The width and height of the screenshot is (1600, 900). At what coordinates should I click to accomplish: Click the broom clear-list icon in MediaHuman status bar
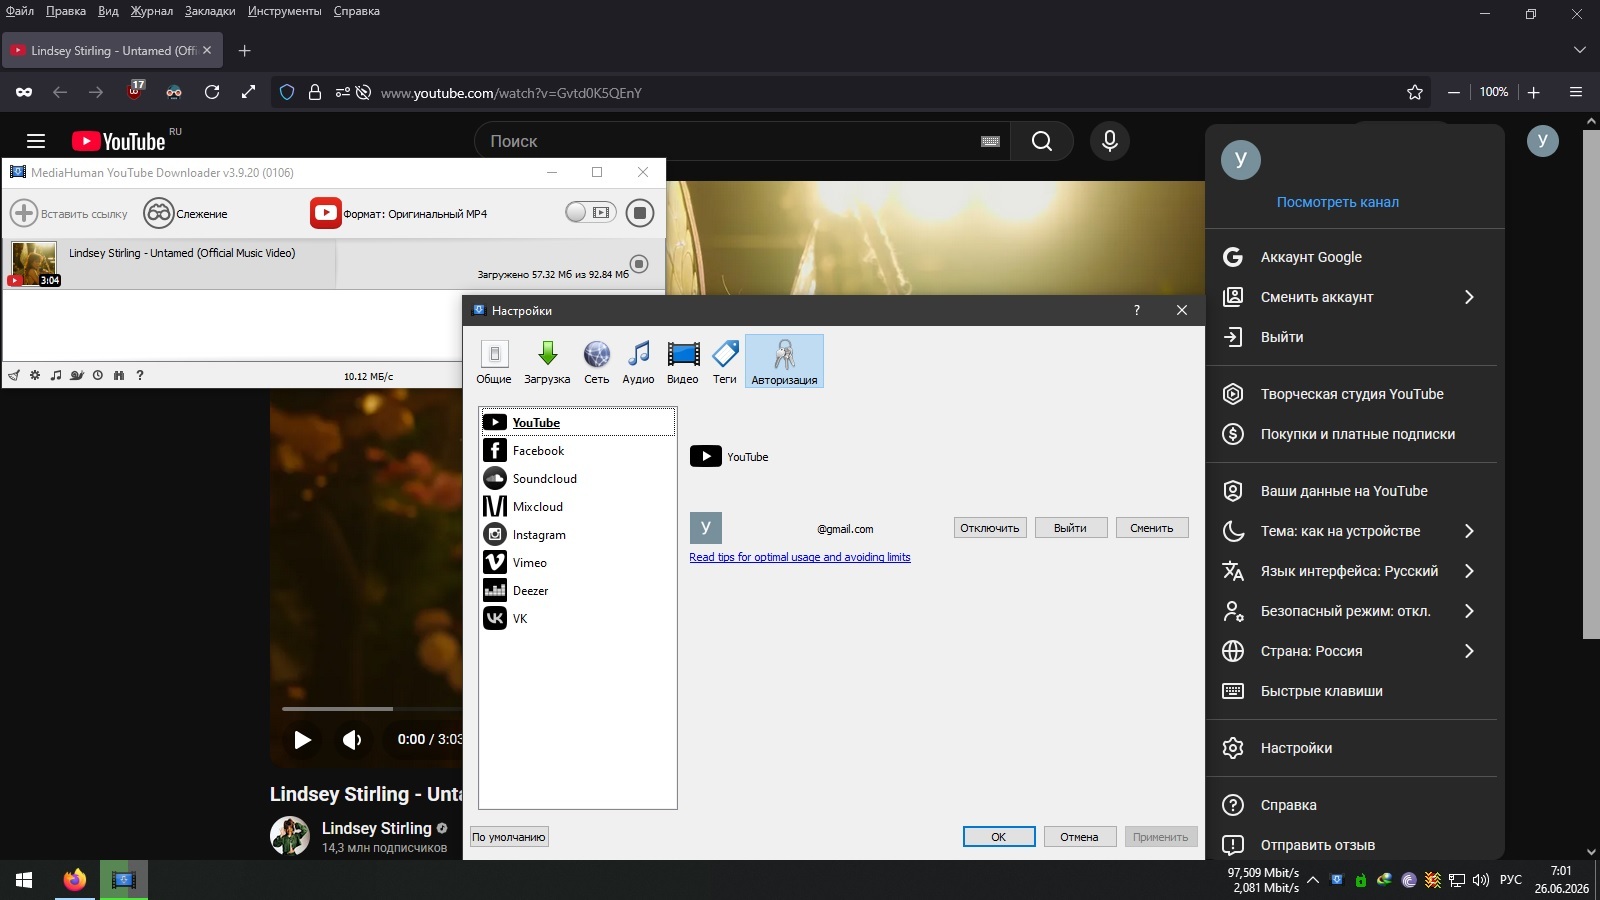click(x=14, y=376)
